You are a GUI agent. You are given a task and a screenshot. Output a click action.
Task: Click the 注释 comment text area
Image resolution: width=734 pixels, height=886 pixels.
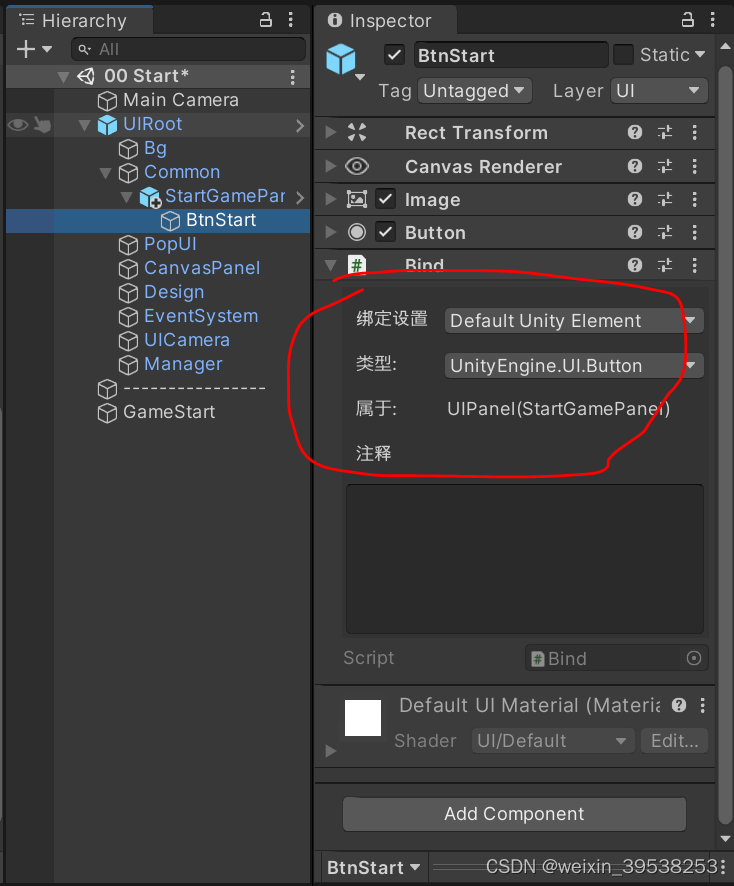524,559
